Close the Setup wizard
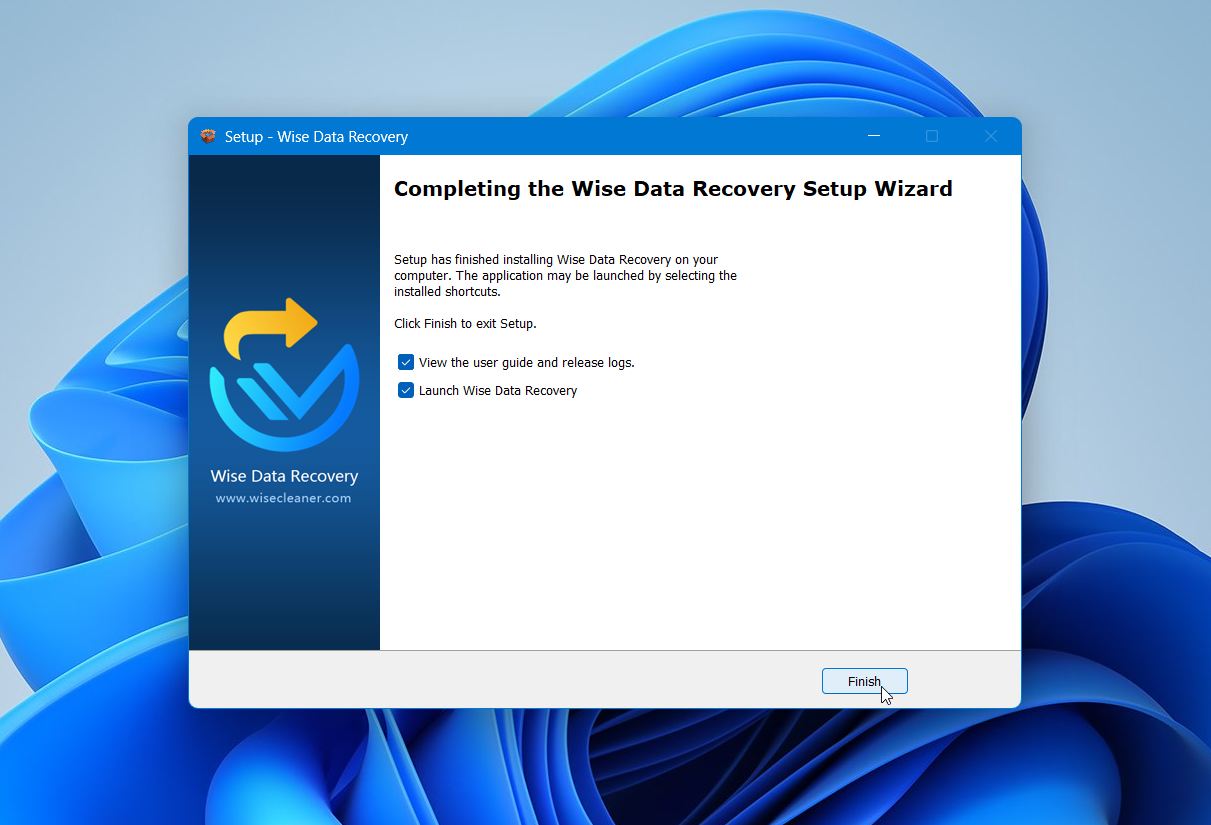This screenshot has height=825, width=1211. [990, 136]
